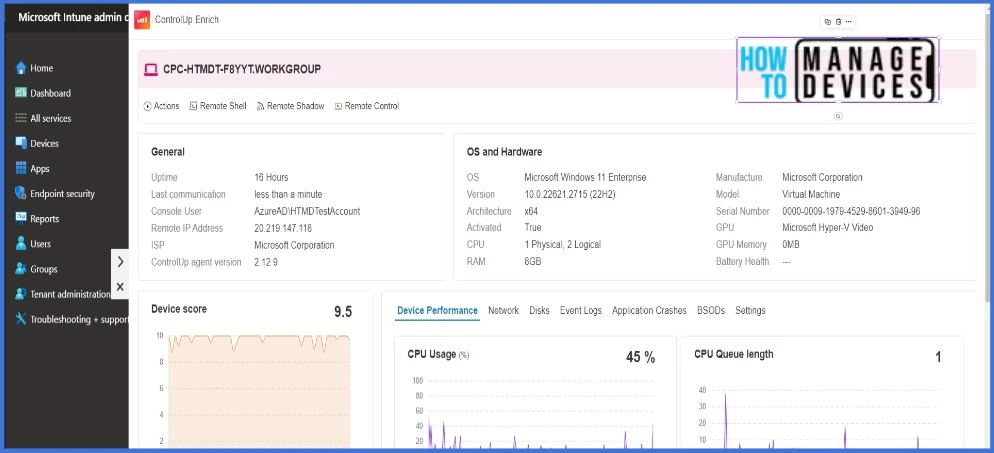Image resolution: width=994 pixels, height=453 pixels.
Task: Open the Settings tab
Action: 750,310
